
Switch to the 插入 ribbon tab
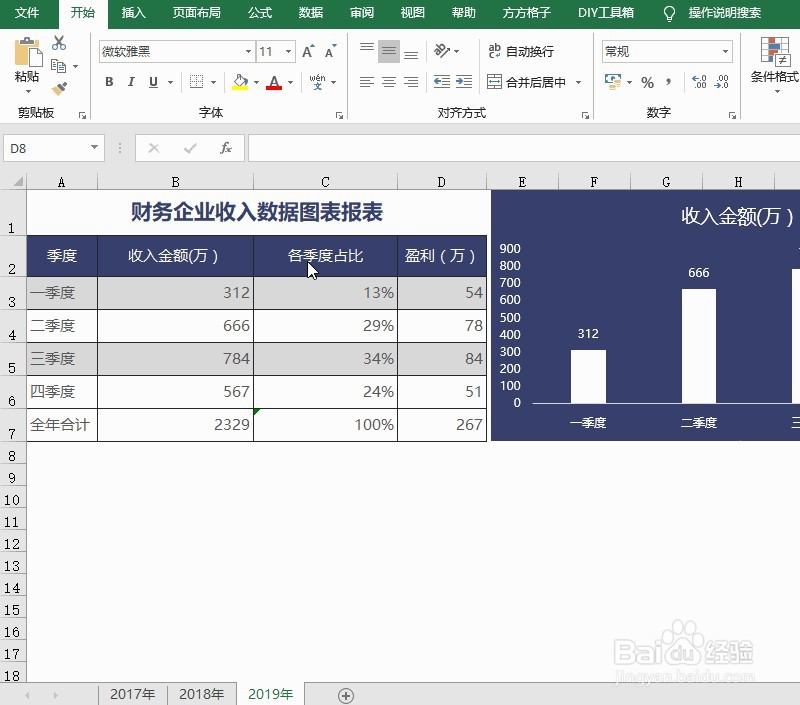[x=135, y=13]
